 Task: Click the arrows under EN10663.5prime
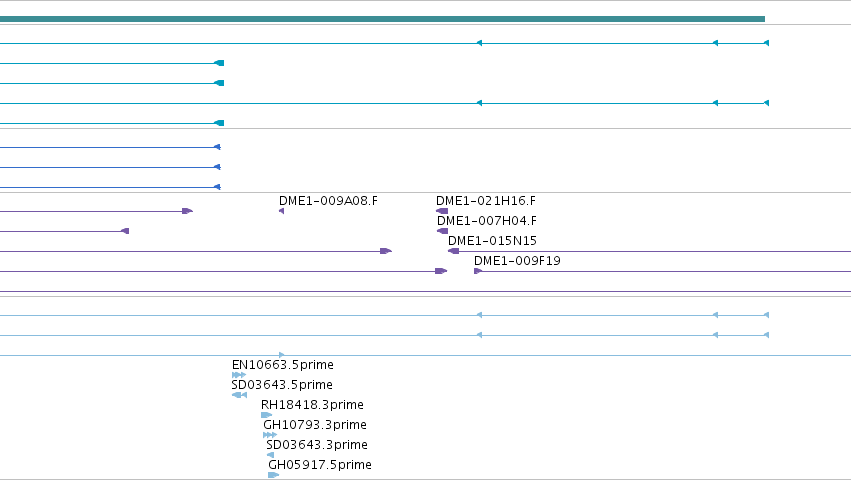239,375
